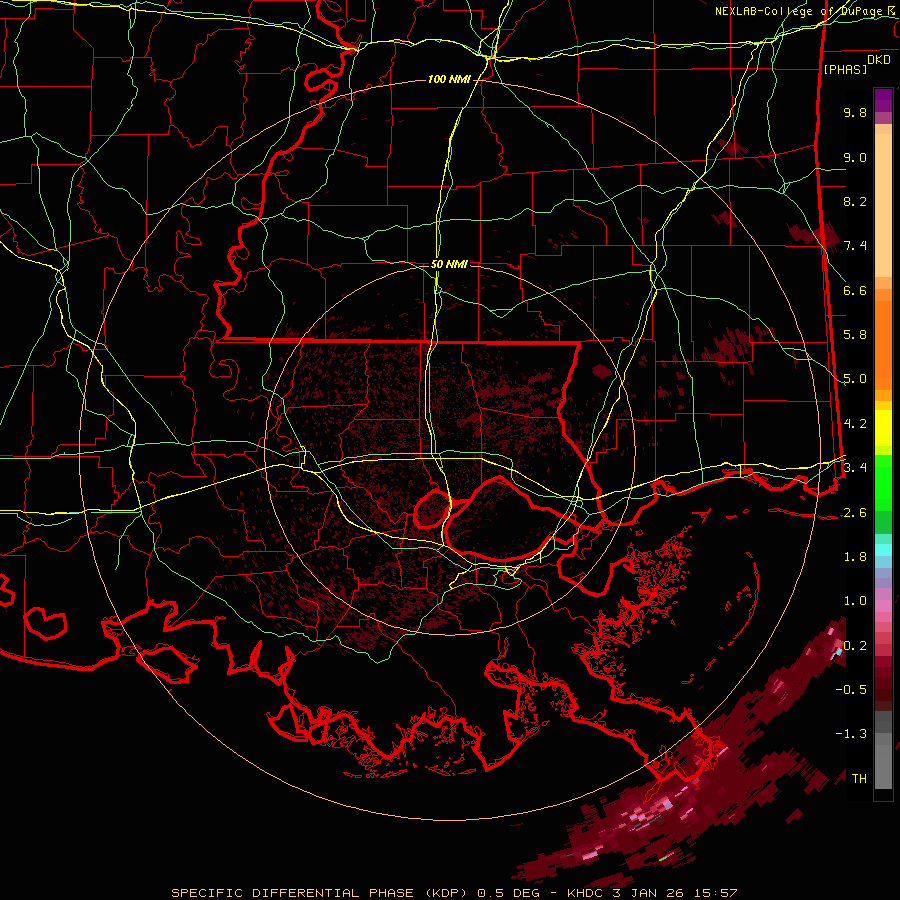The image size is (900, 900).
Task: Click the 100 NMI range ring label
Action: 449,79
